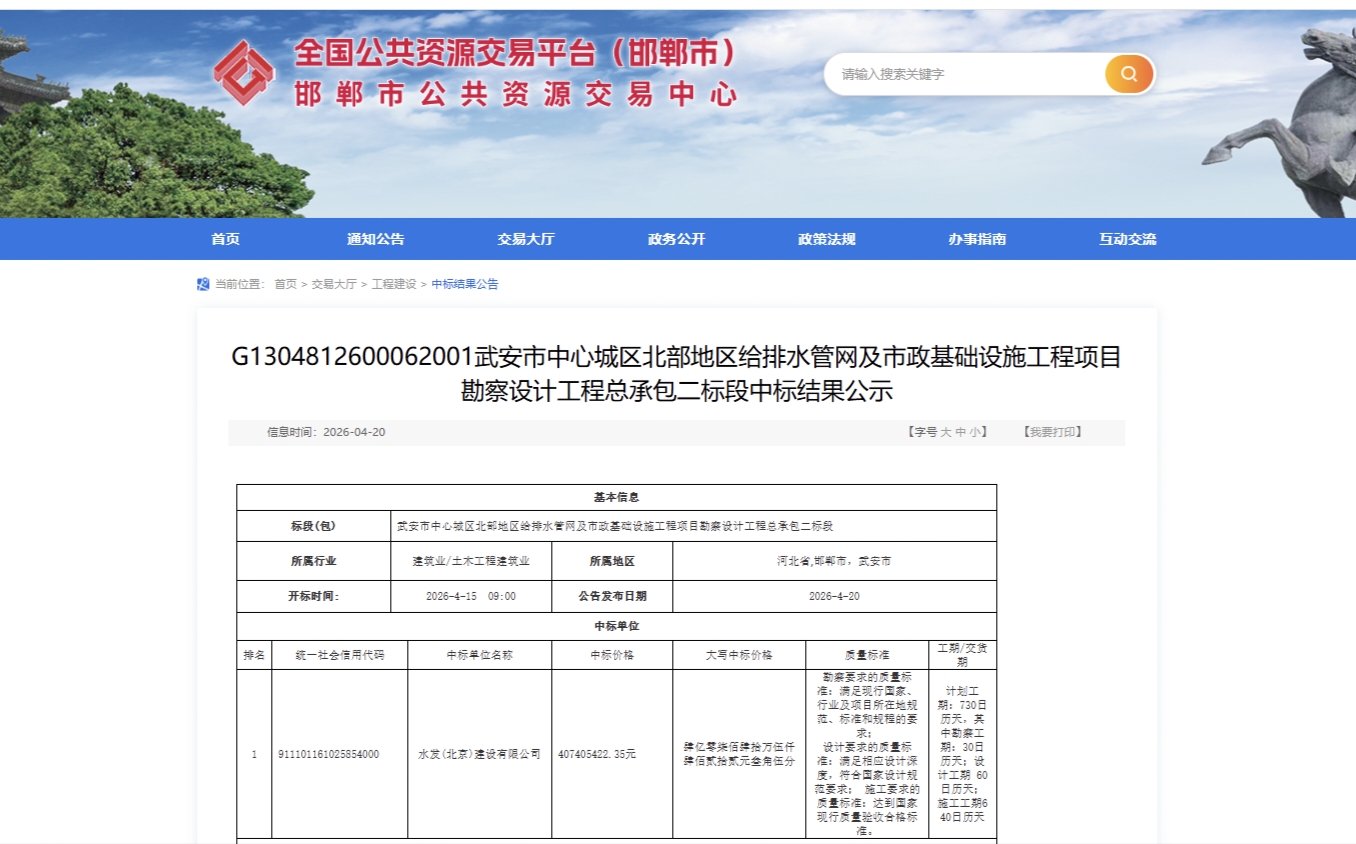
Task: Open the 通知公告 navigation menu
Action: (376, 239)
